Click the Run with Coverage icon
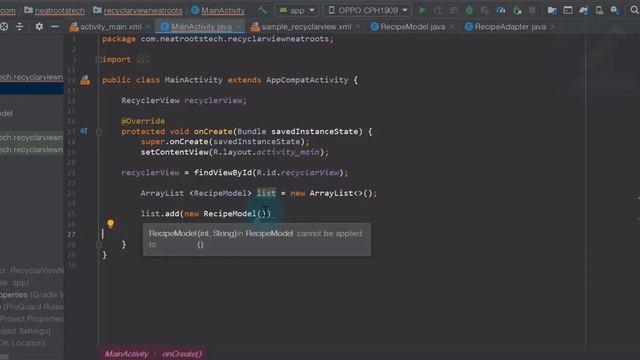The width and height of the screenshot is (640, 360). (x=485, y=10)
